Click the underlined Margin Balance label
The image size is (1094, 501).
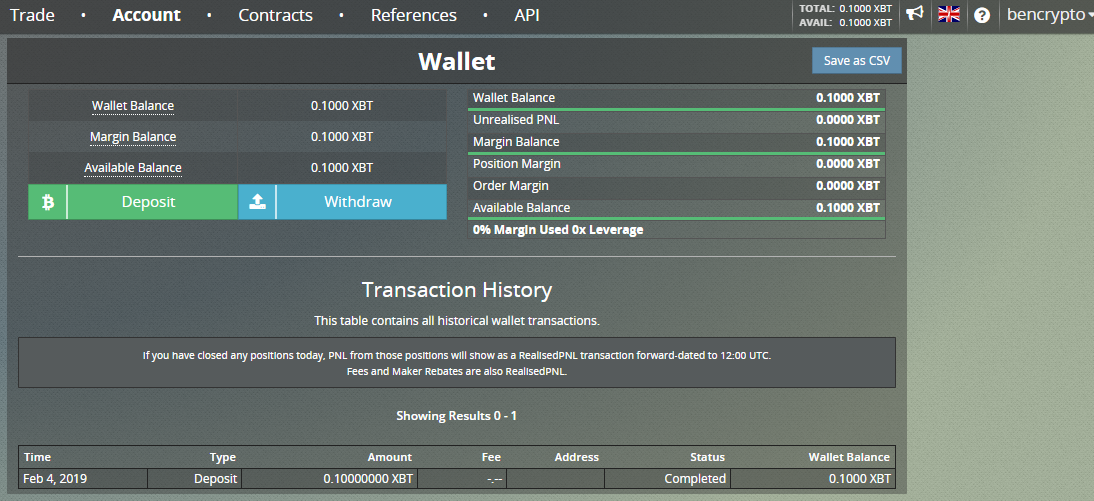pyautogui.click(x=133, y=137)
